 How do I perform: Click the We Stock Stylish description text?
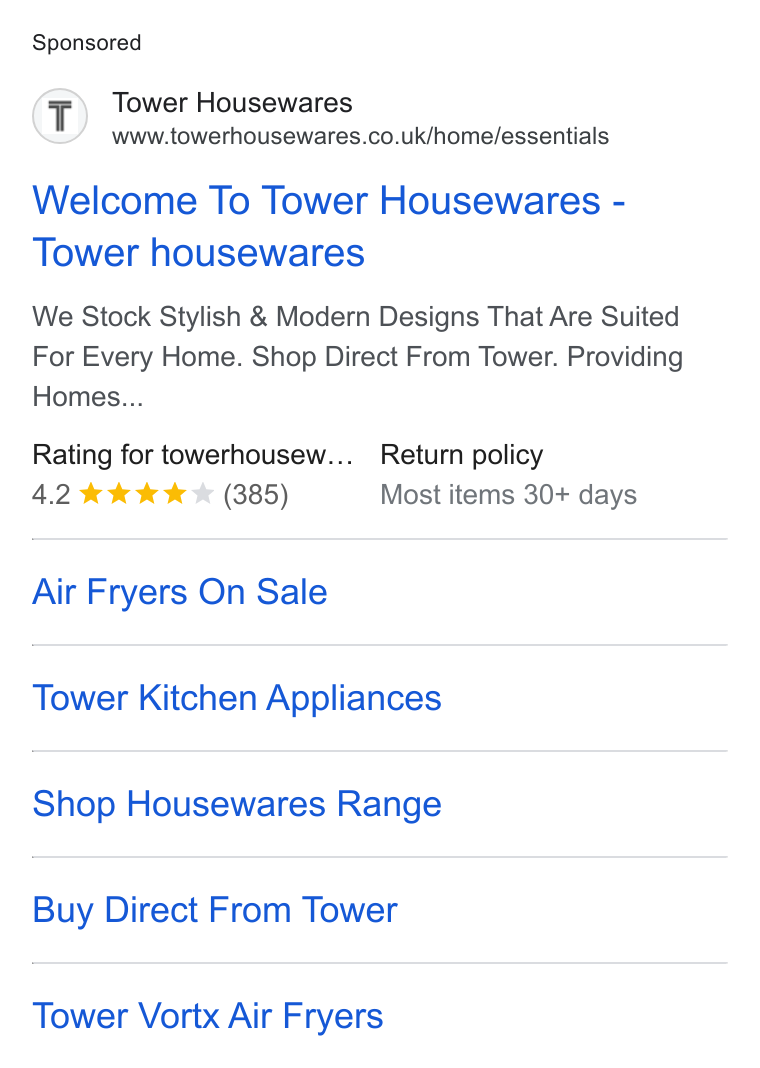click(358, 356)
